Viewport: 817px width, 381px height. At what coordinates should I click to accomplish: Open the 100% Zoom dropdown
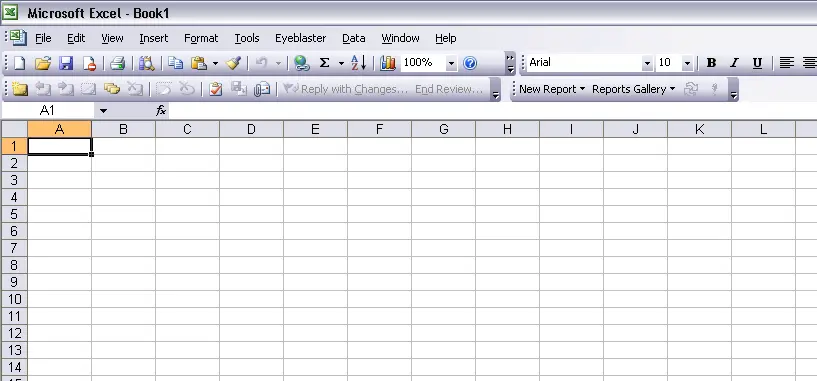point(451,64)
